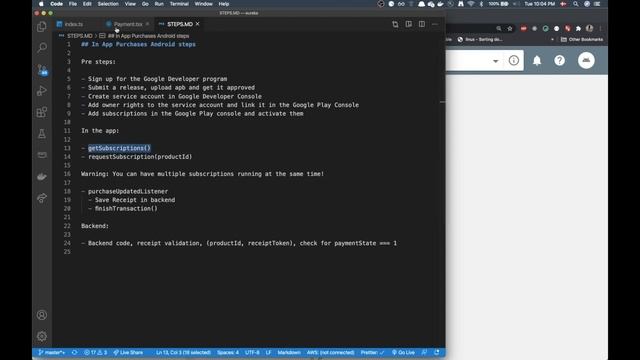Open errors and warnings status counter
640x360 pixels.
(x=96, y=352)
